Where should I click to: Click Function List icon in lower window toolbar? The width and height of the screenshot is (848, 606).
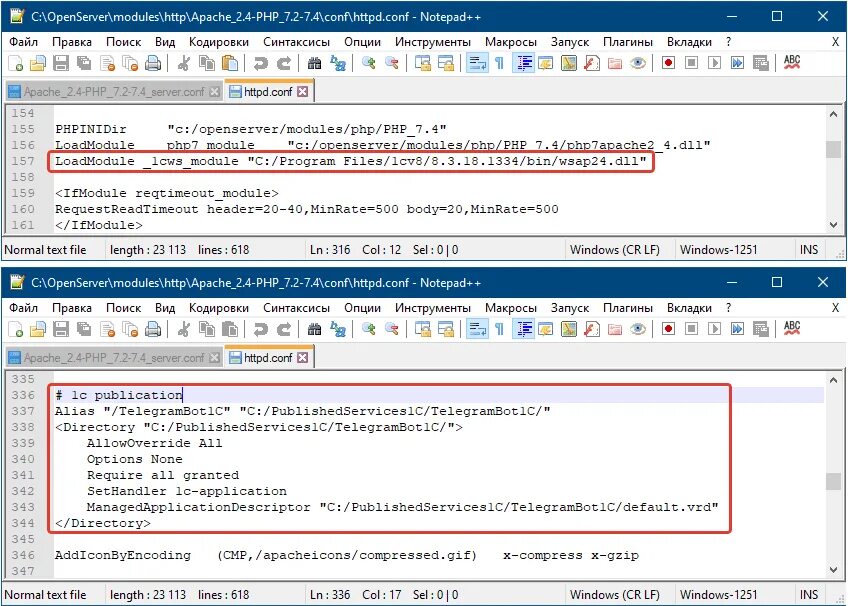point(592,329)
